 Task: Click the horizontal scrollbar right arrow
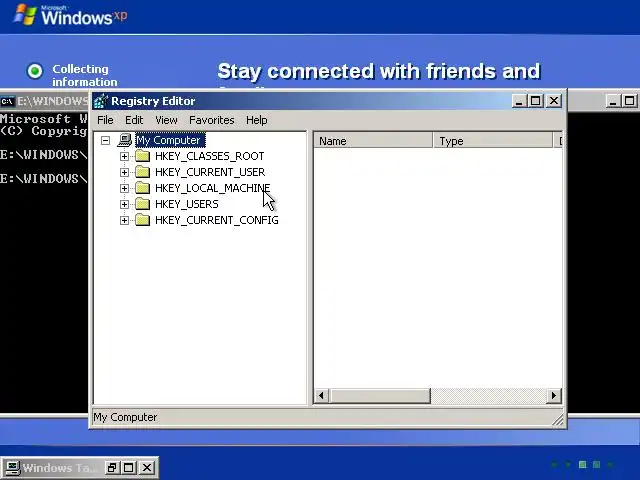[x=553, y=396]
